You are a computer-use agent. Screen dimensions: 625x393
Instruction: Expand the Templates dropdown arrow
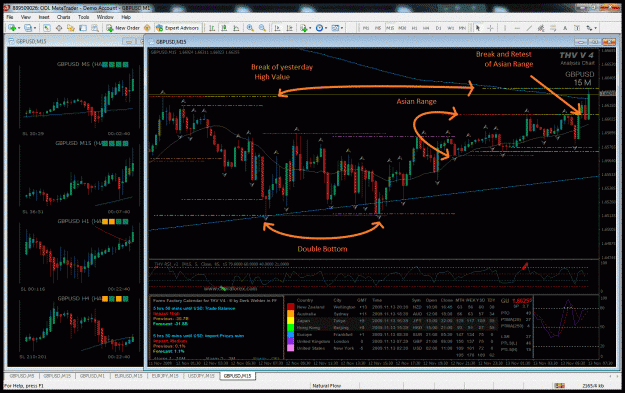click(x=342, y=28)
